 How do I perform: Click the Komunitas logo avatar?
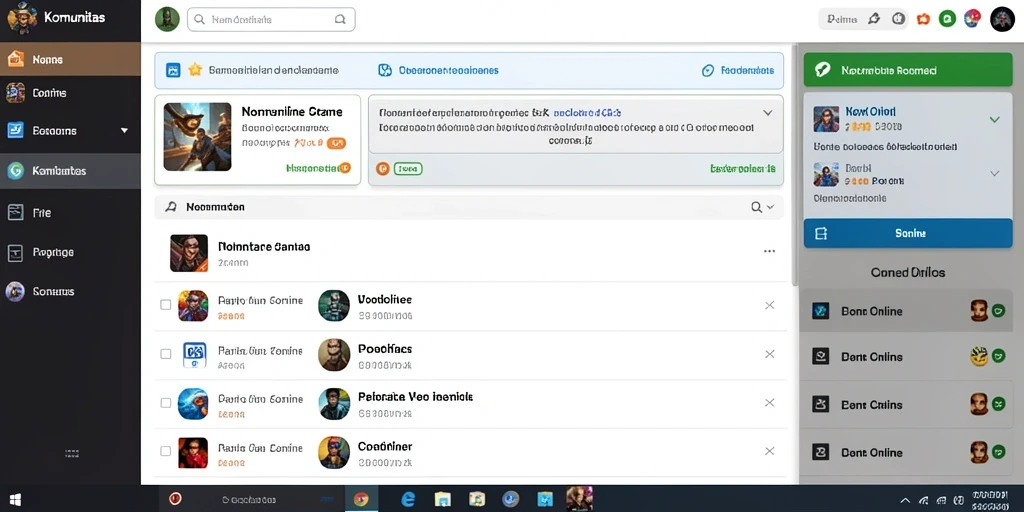tap(22, 18)
